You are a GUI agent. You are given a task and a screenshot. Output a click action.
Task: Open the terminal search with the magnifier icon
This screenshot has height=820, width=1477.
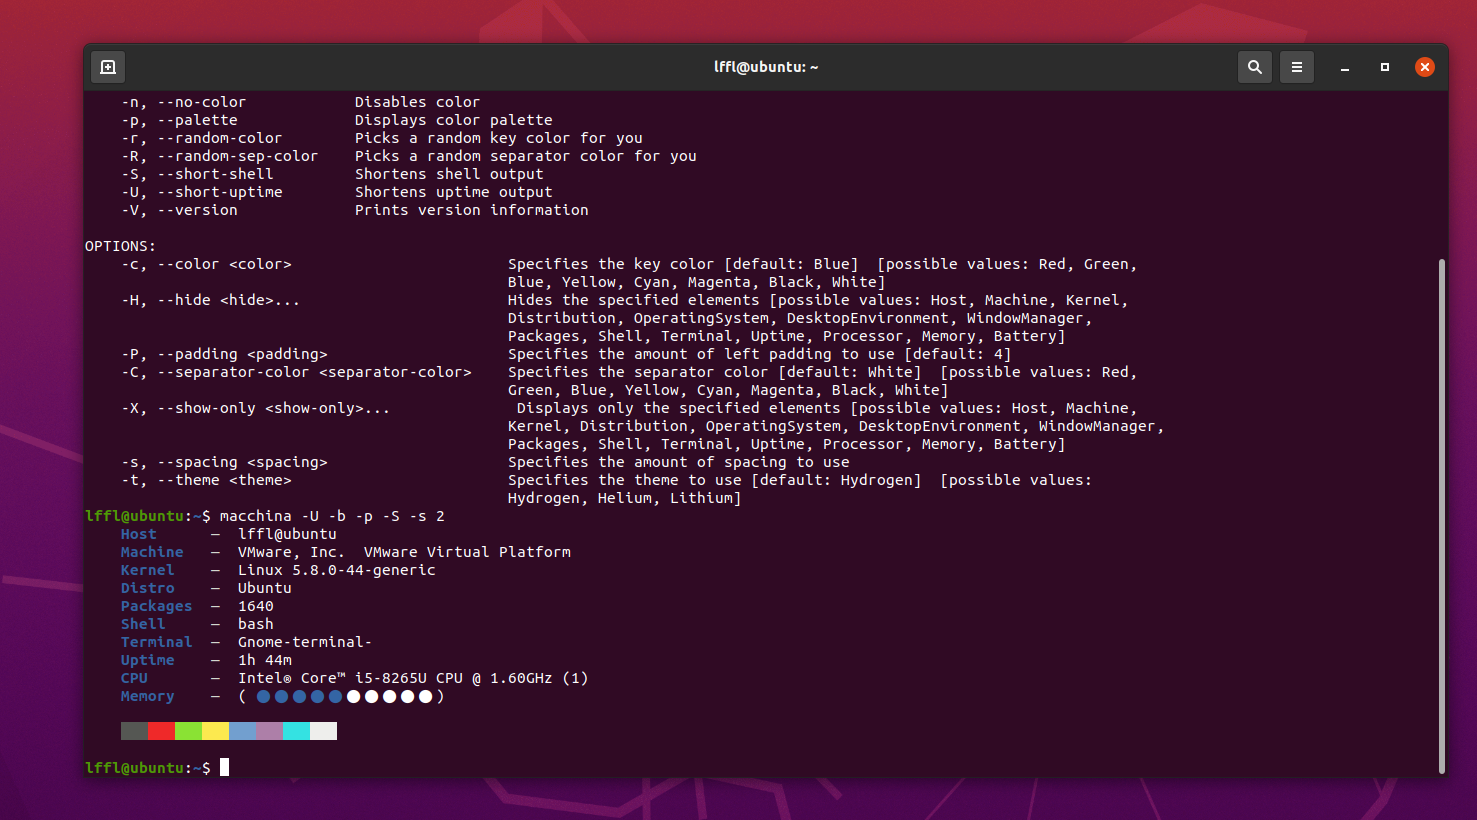coord(1255,66)
